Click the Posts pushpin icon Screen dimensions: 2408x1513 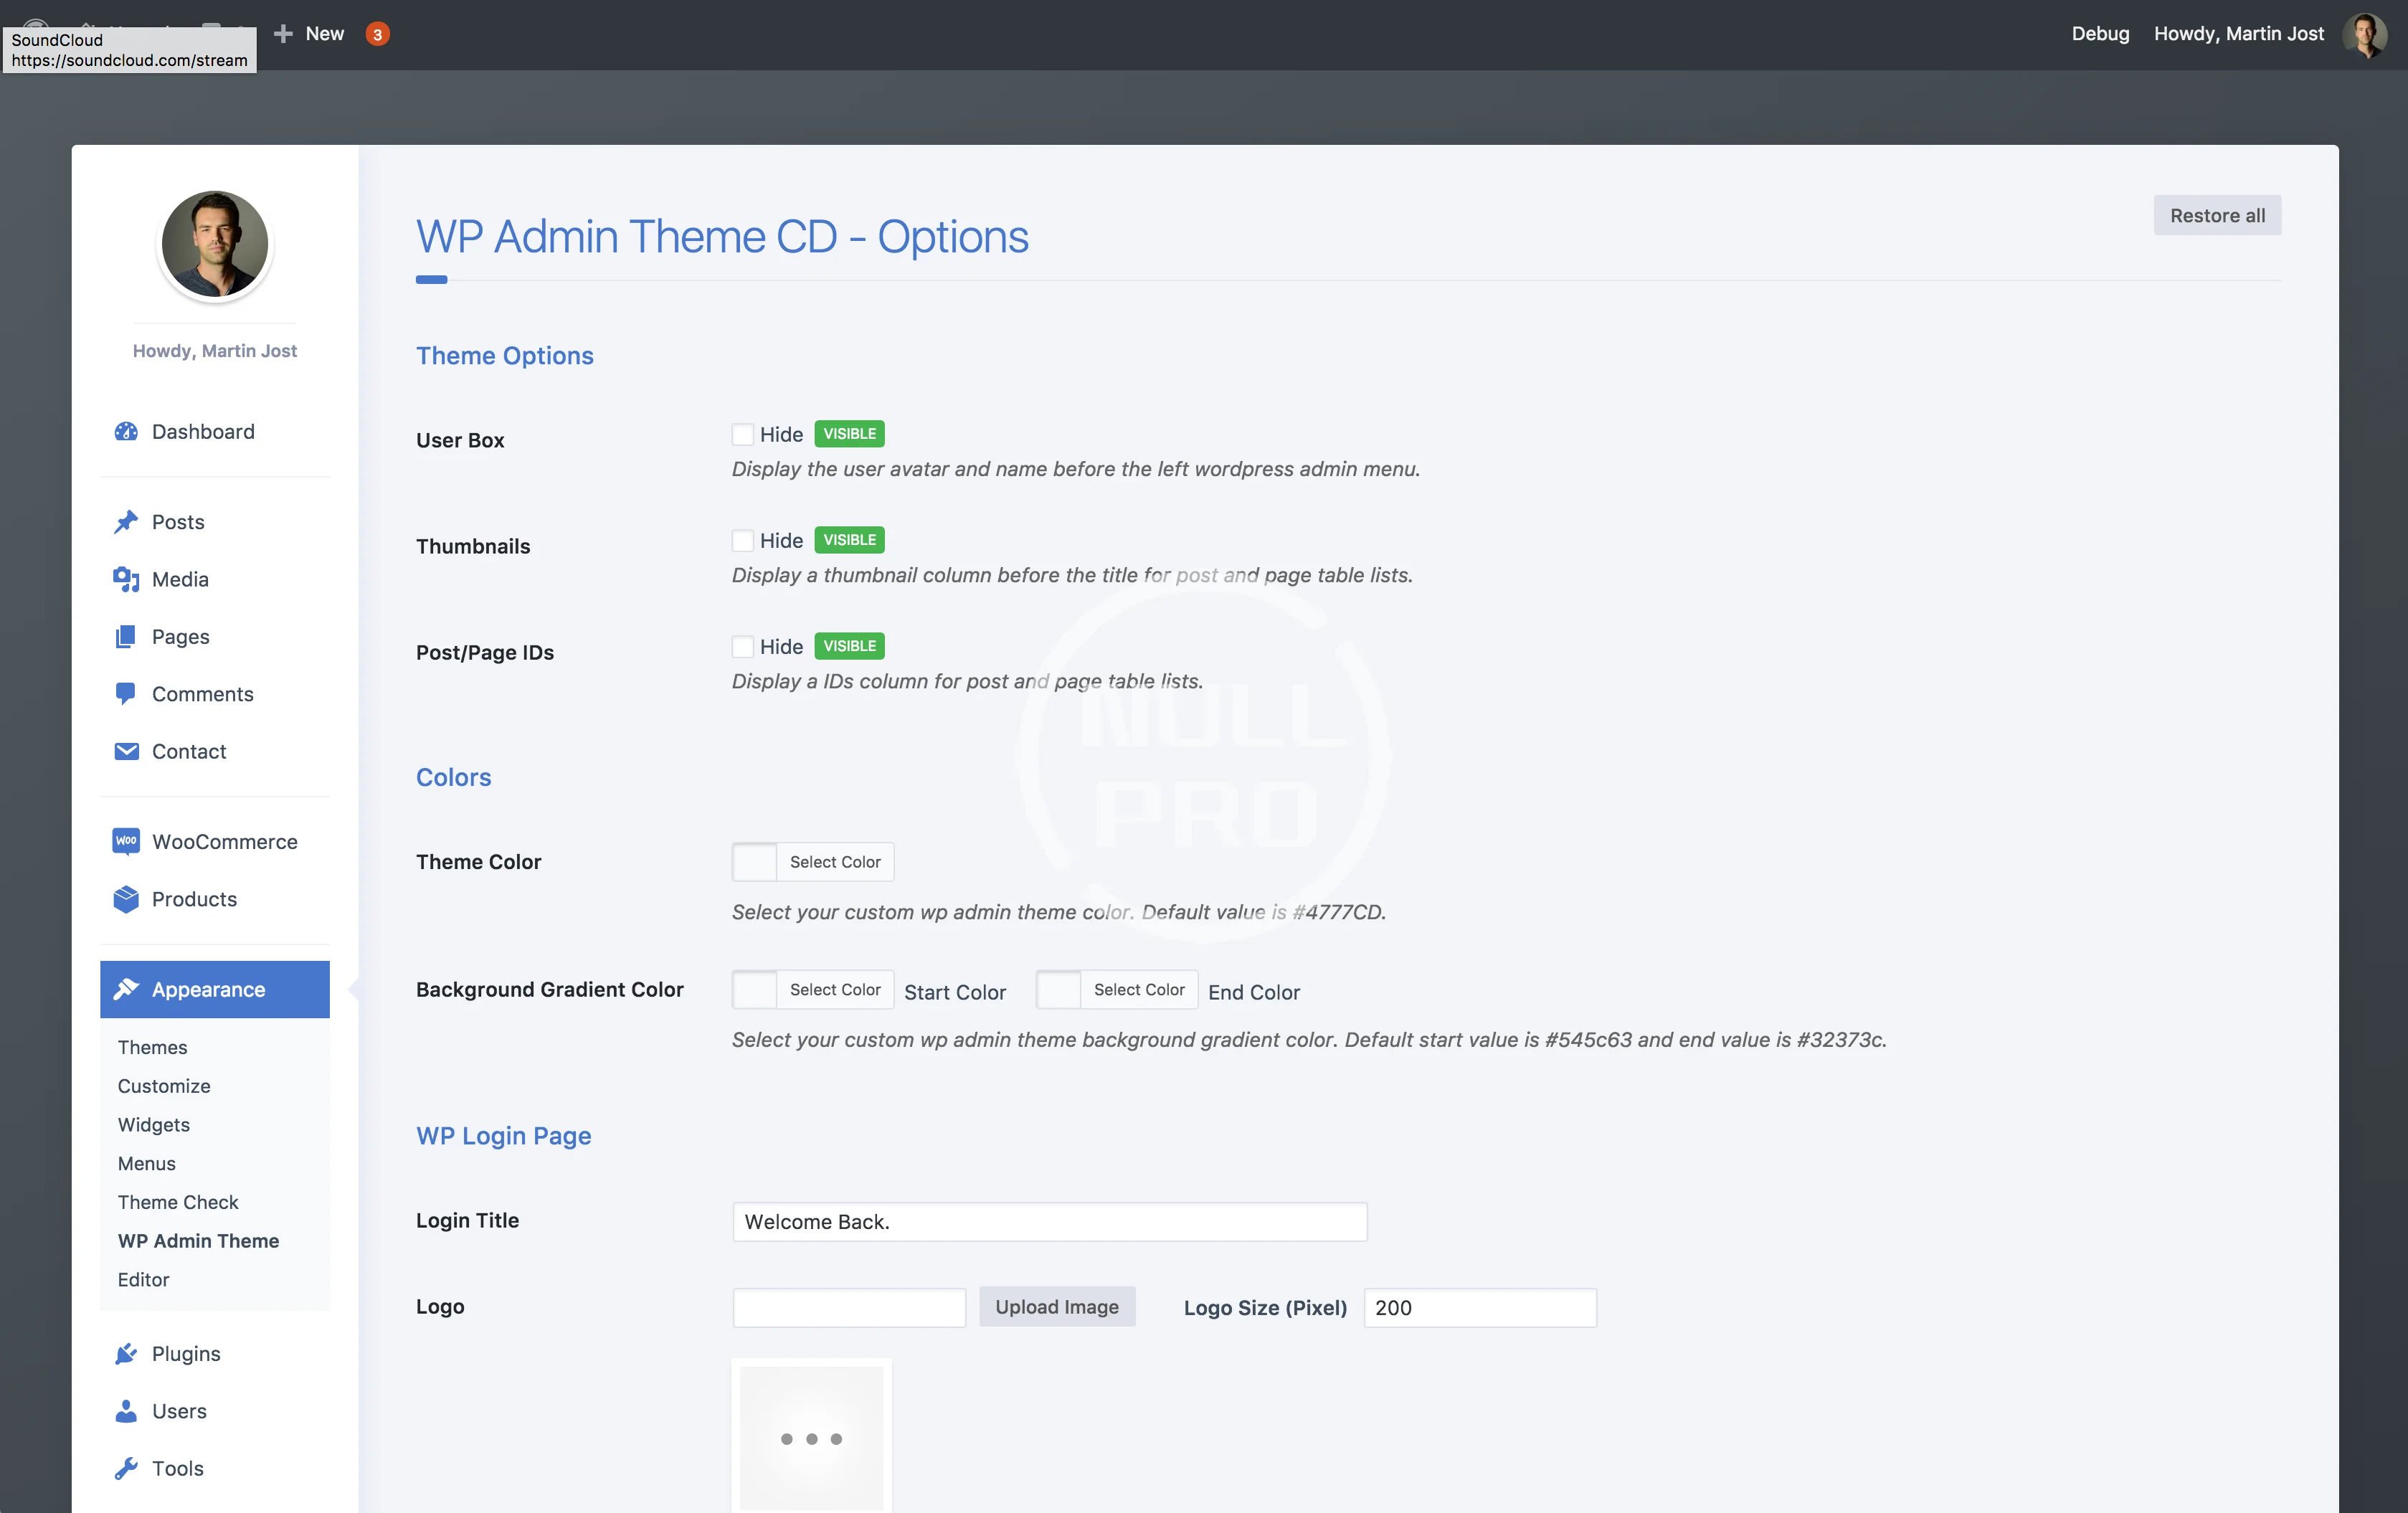(126, 522)
